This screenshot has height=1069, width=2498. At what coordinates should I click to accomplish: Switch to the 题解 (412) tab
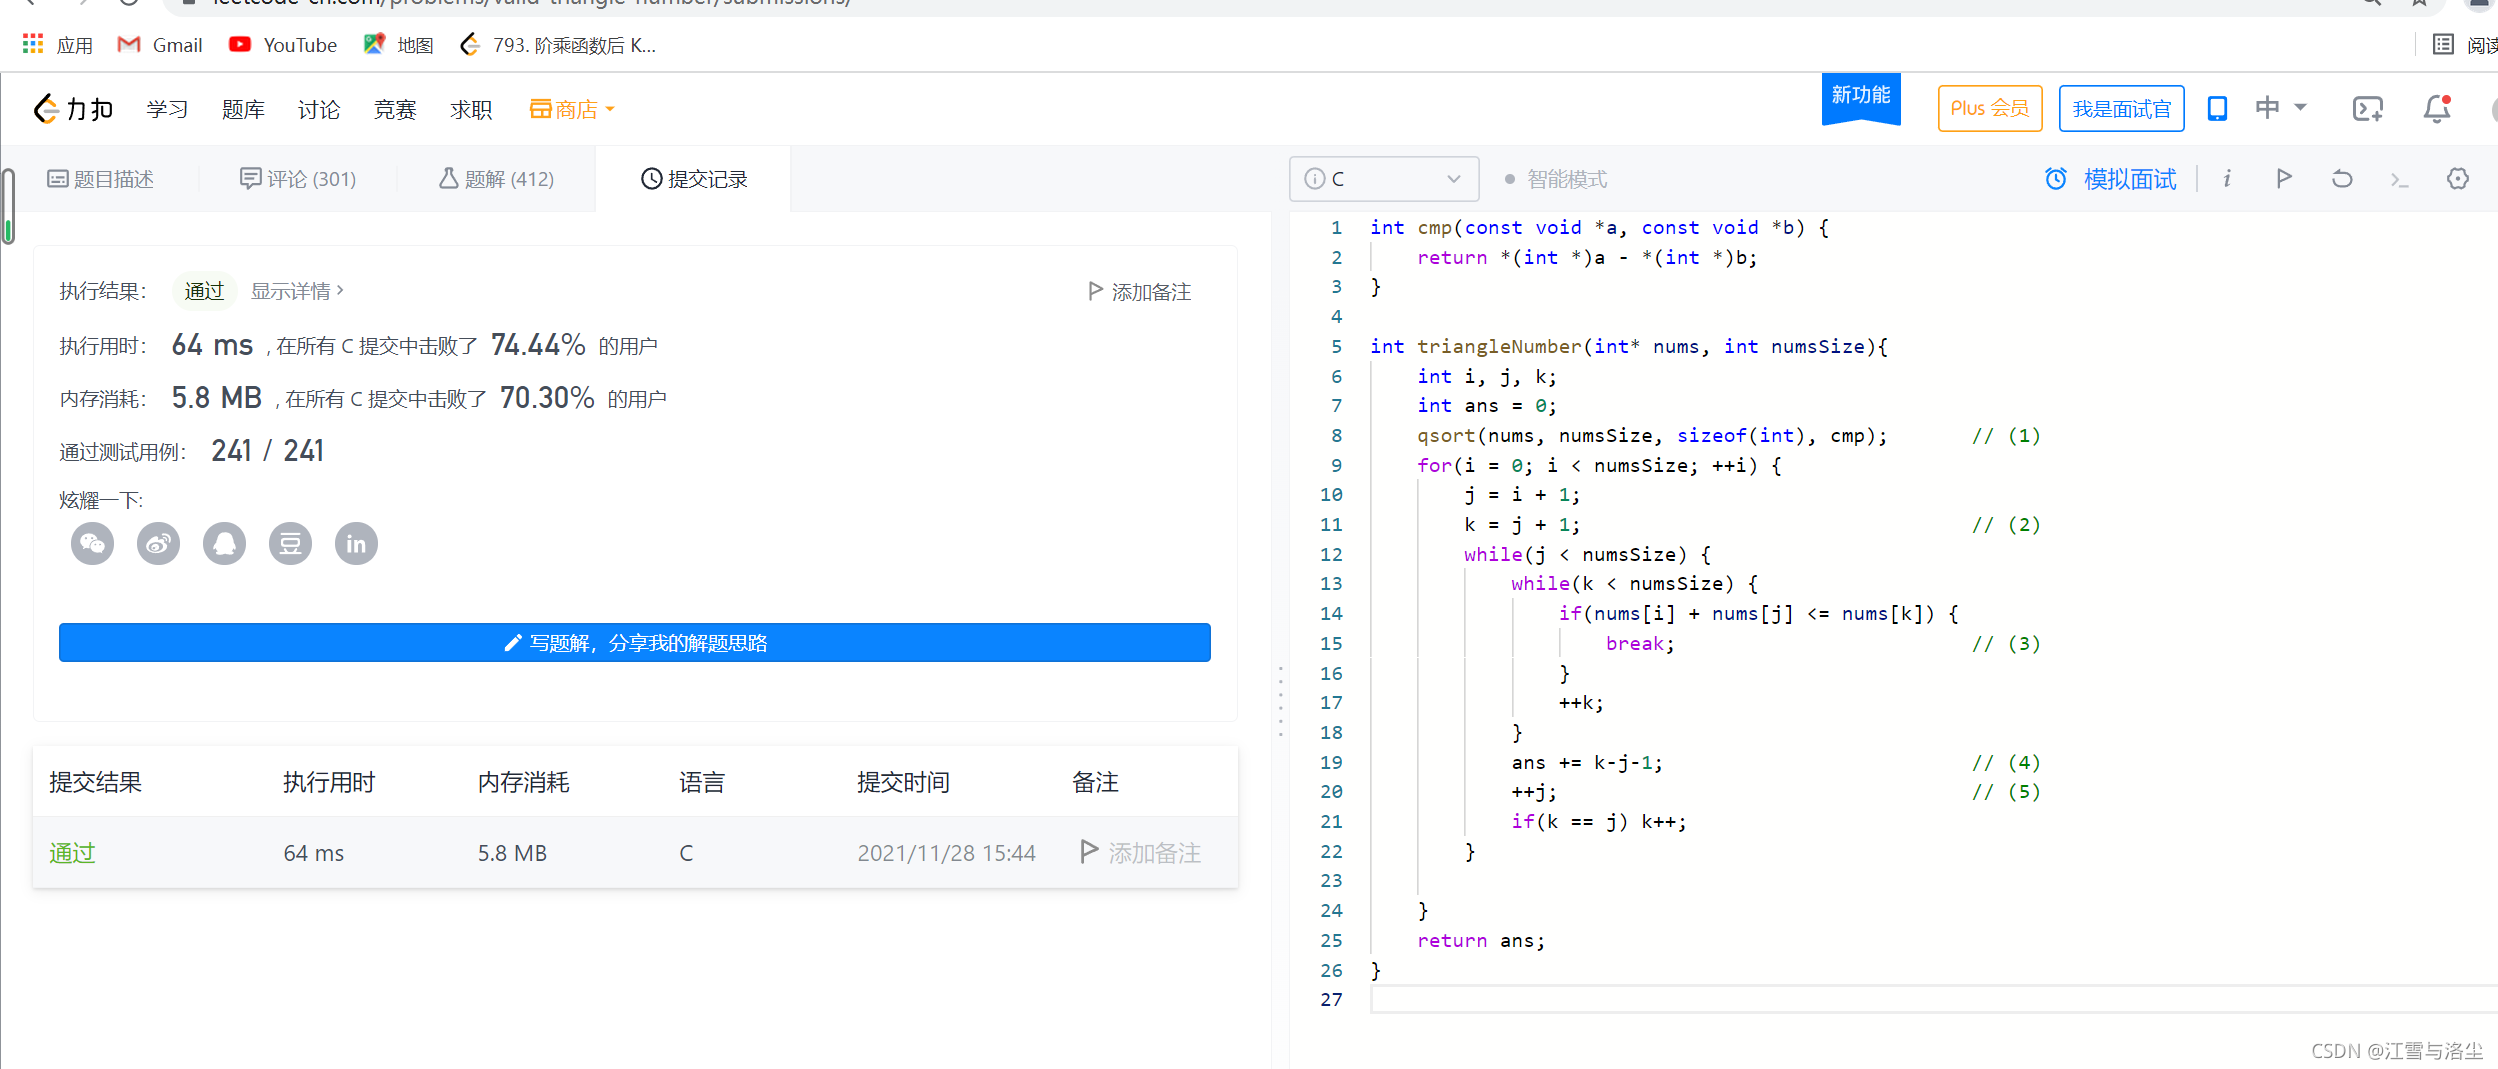pyautogui.click(x=496, y=179)
